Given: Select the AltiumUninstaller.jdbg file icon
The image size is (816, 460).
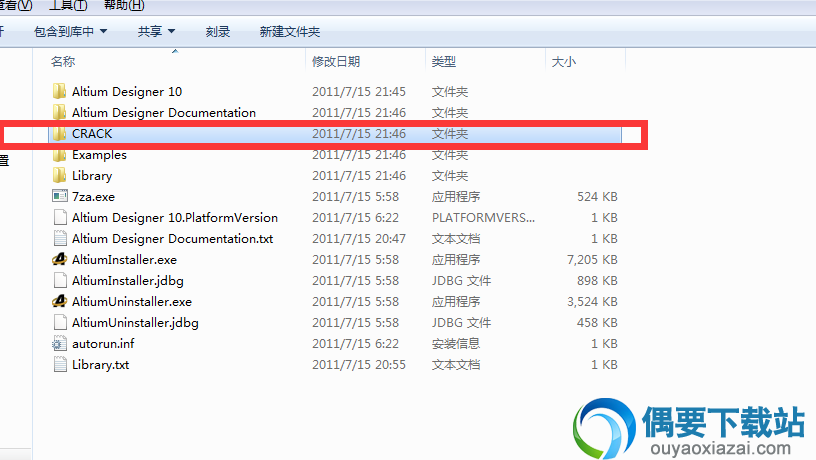Looking at the screenshot, I should pos(60,322).
